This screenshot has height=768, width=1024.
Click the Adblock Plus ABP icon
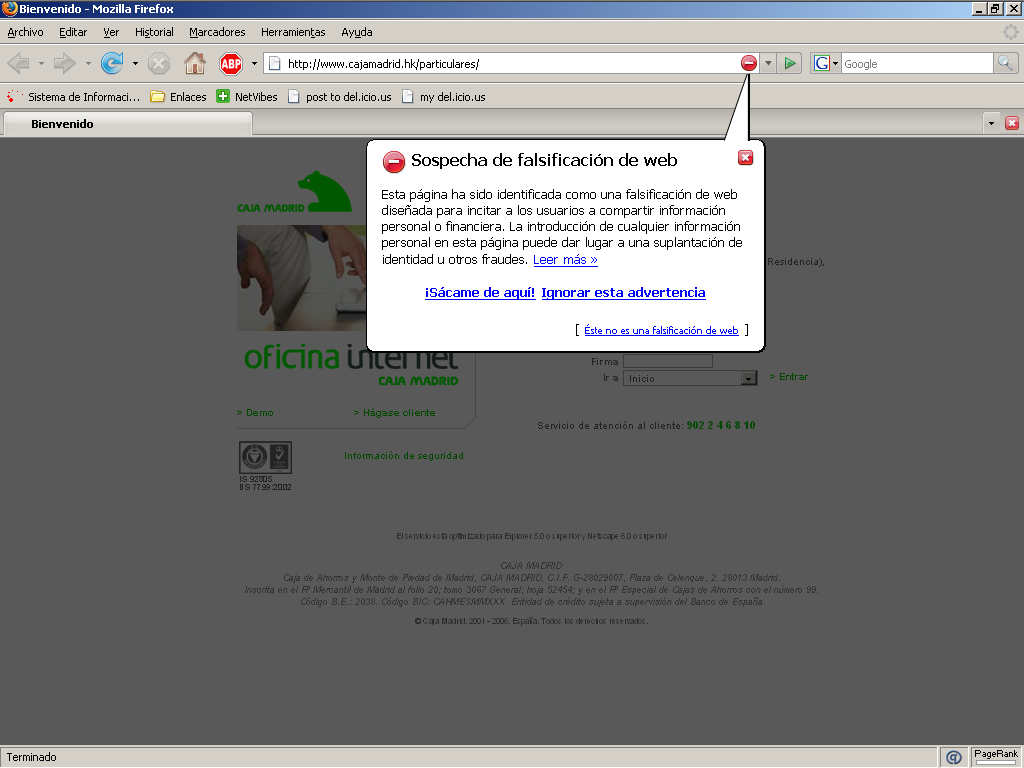click(x=231, y=64)
